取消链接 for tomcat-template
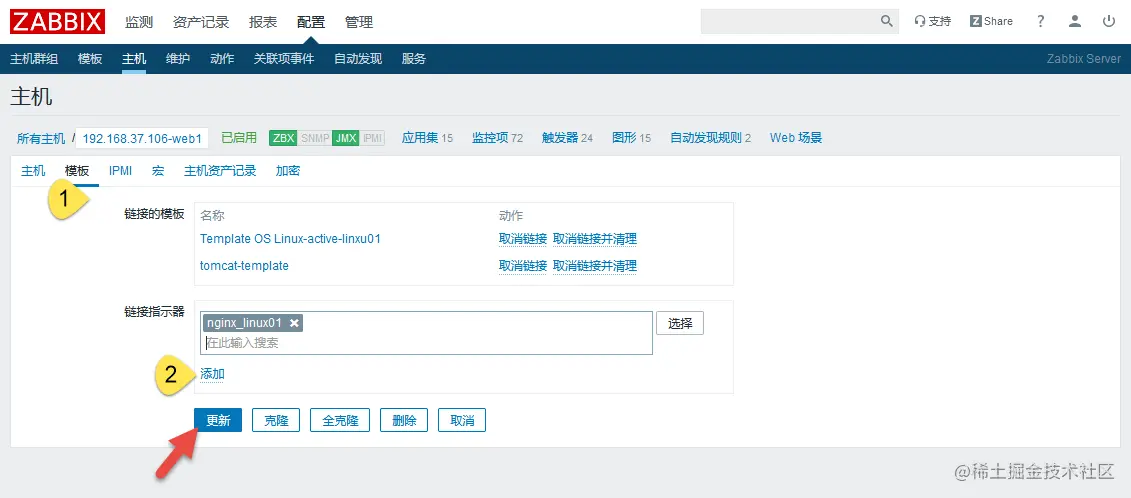This screenshot has width=1131, height=498. [x=523, y=266]
